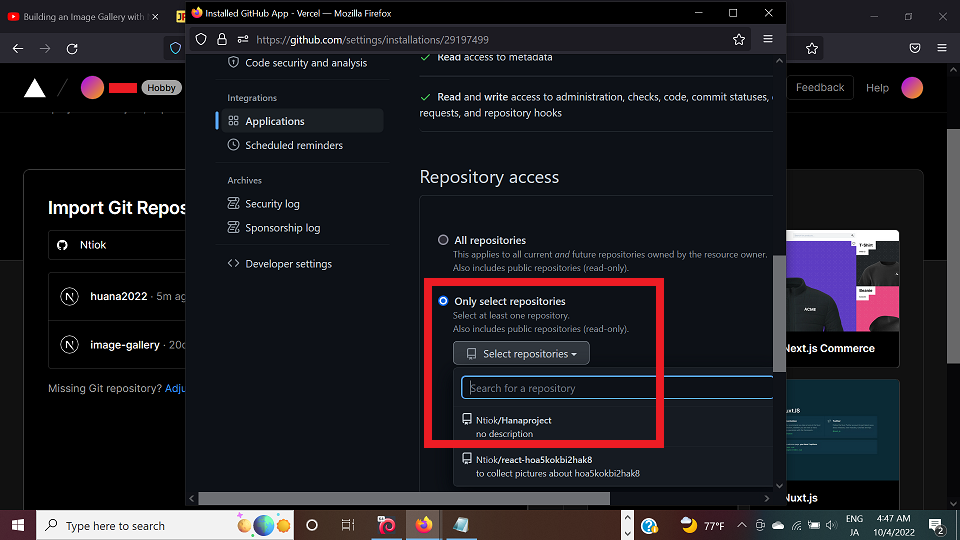The width and height of the screenshot is (960, 540).
Task: Select the All repositories radio option
Action: click(x=443, y=240)
